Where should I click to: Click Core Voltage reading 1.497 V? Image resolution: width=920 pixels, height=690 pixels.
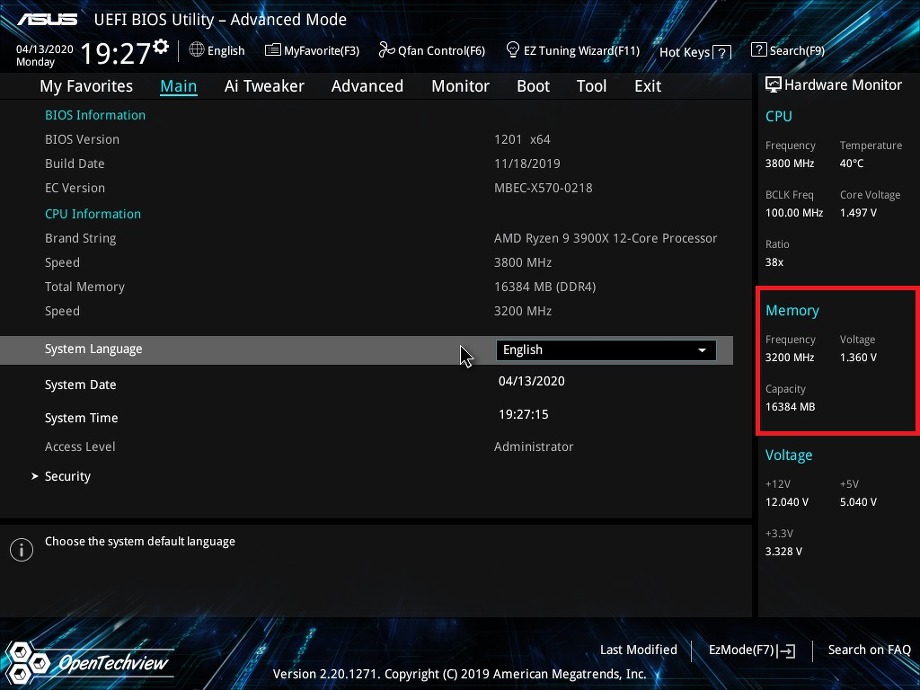click(858, 212)
